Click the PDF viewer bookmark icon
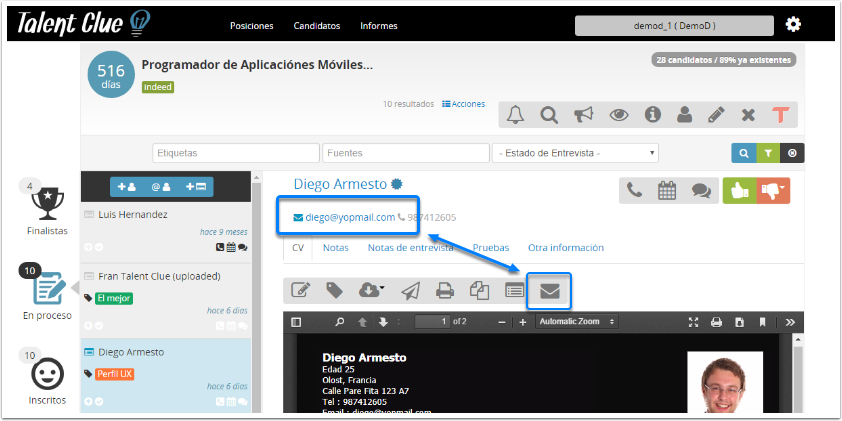 pos(762,322)
